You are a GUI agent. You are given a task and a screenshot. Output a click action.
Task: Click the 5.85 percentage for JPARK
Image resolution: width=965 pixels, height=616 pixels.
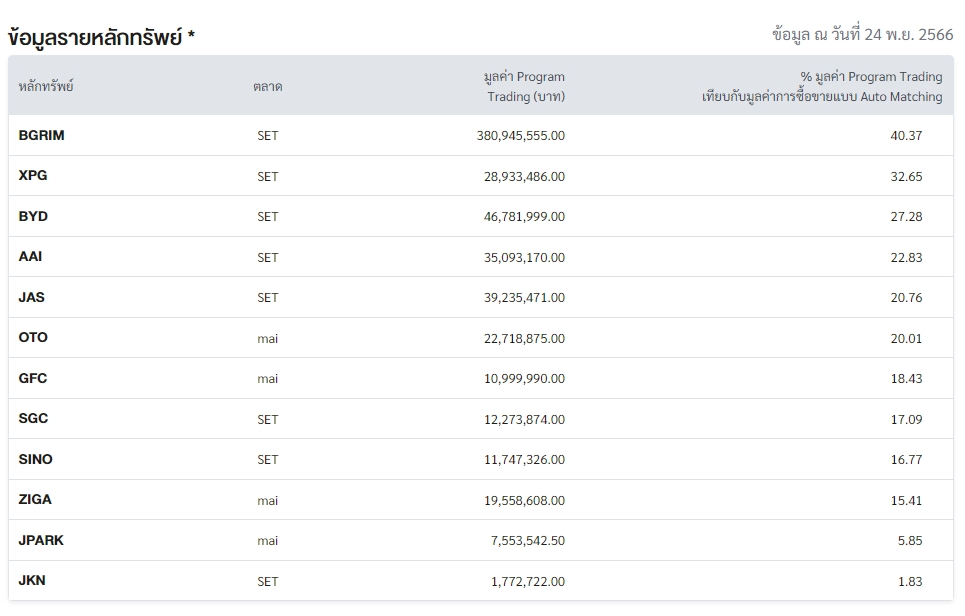(910, 541)
